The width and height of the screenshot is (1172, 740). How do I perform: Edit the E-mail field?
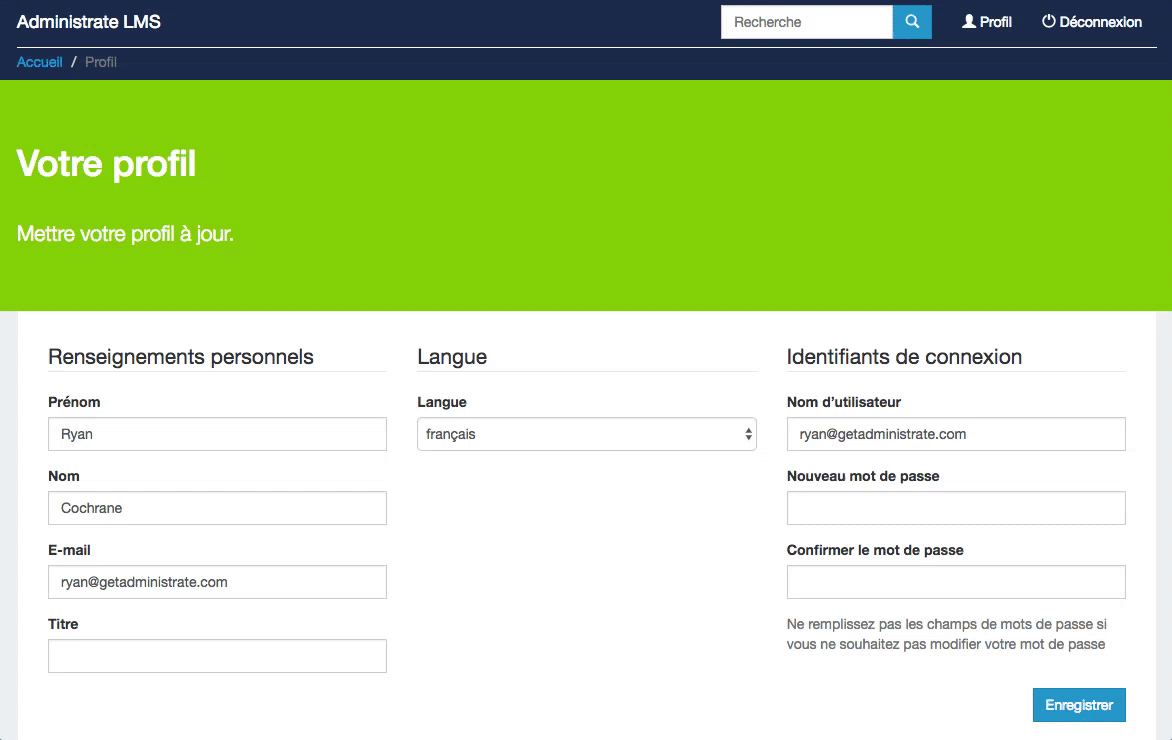(x=218, y=582)
